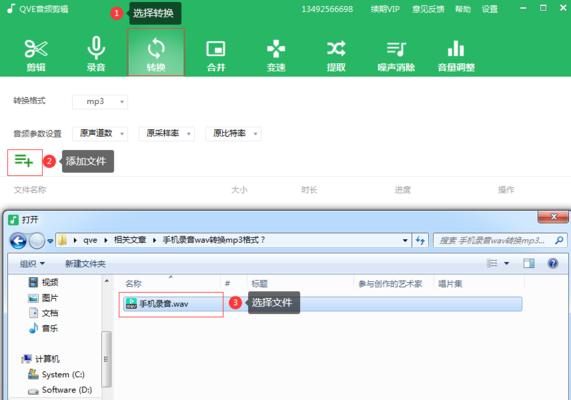571x400 pixels.
Task: Open the 录音 microphone tool
Action: click(96, 55)
